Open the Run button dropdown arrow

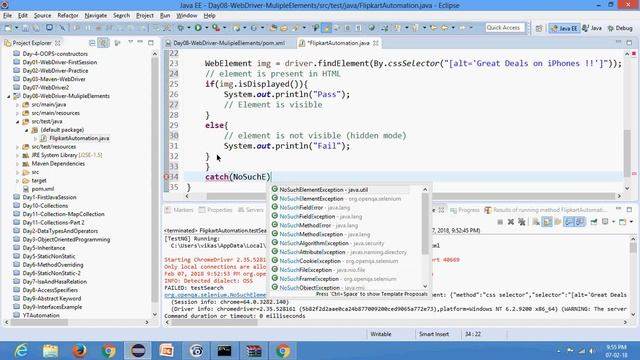pos(206,28)
